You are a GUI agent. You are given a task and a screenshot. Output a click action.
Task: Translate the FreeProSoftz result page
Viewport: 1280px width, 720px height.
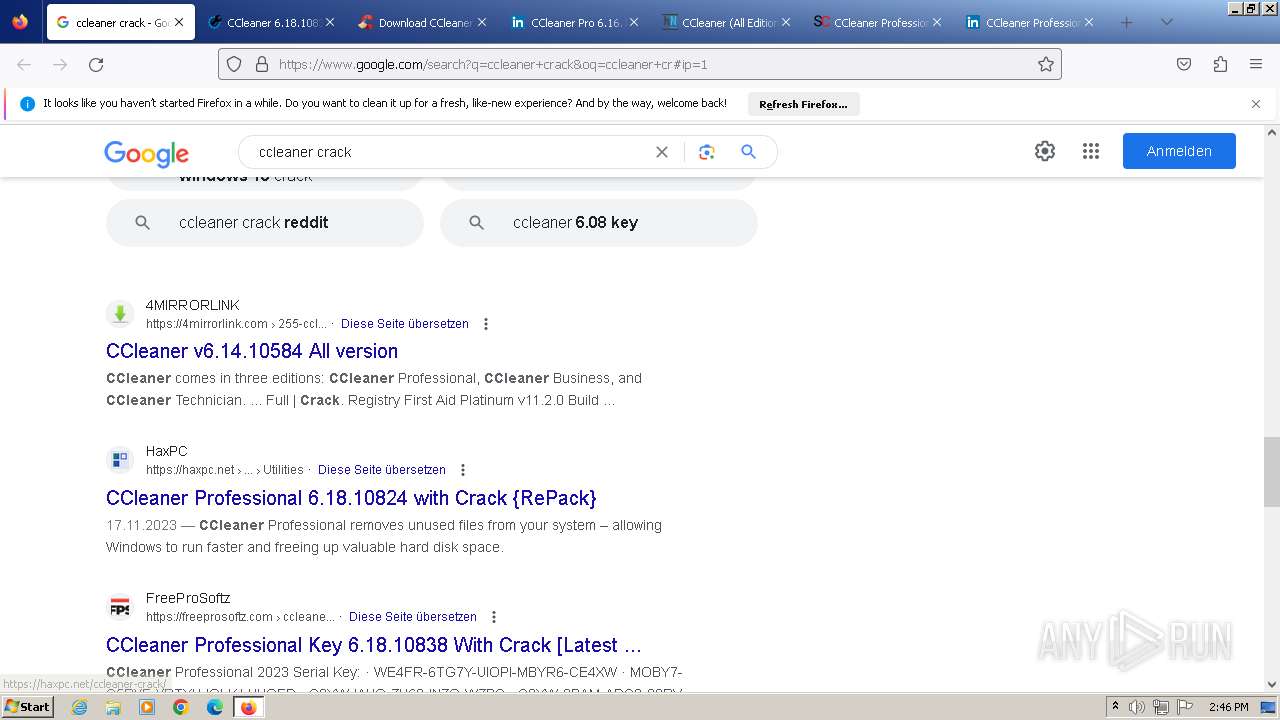click(x=413, y=617)
